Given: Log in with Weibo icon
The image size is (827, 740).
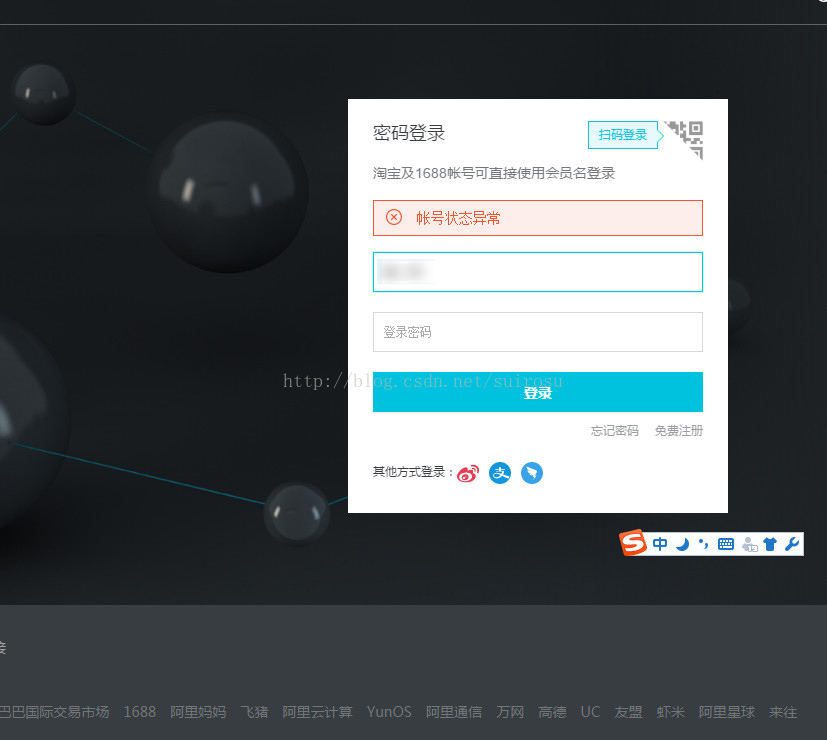Looking at the screenshot, I should (468, 473).
